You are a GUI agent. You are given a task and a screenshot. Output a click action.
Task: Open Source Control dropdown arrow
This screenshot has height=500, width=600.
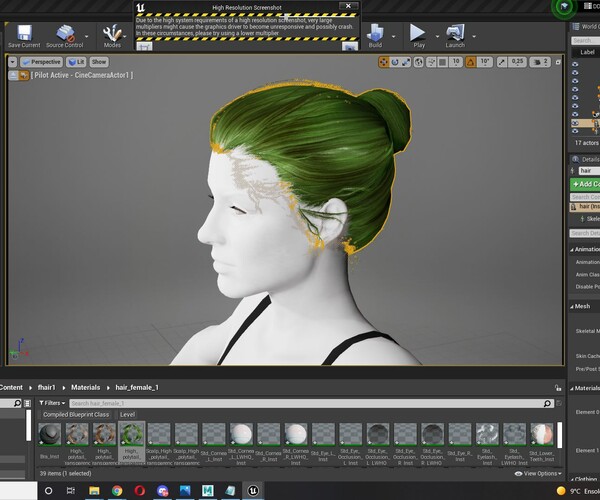tap(86, 37)
